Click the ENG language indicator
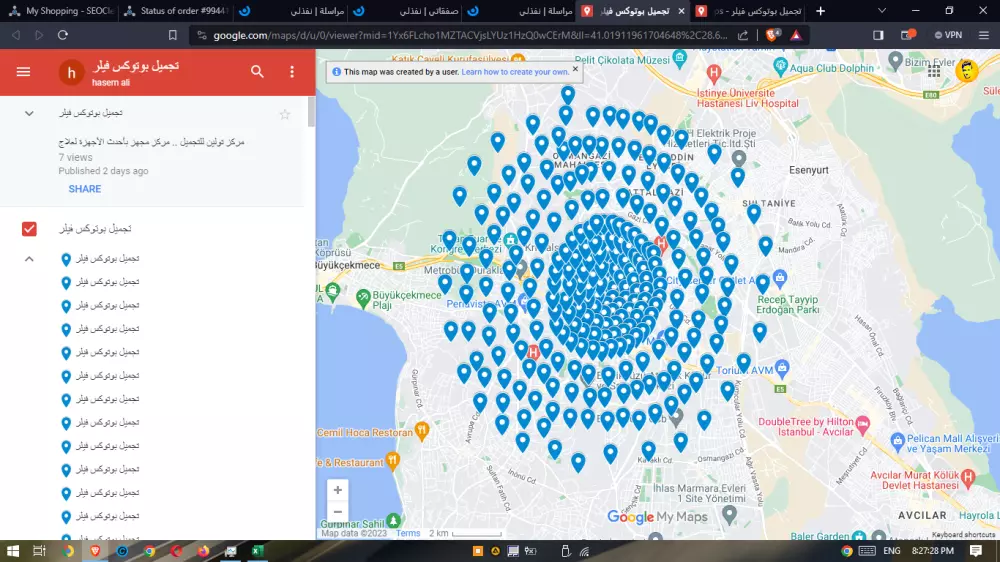This screenshot has height=562, width=1000. pos(892,551)
